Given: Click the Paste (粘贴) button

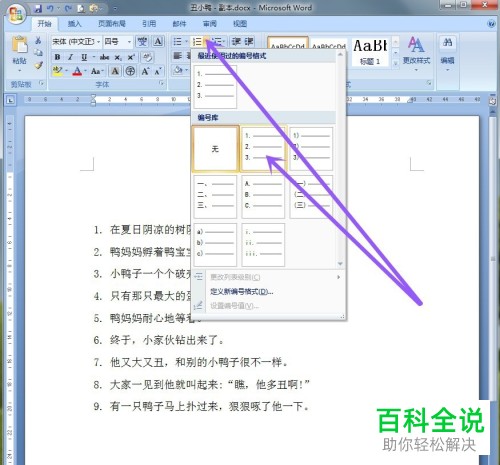Looking at the screenshot, I should [x=19, y=53].
